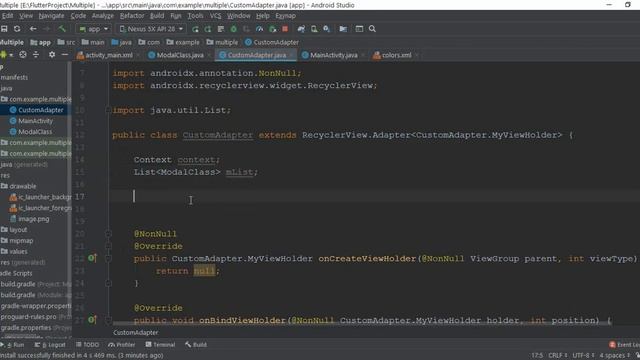Click the UTF-8 encoding in status bar

coord(583,356)
